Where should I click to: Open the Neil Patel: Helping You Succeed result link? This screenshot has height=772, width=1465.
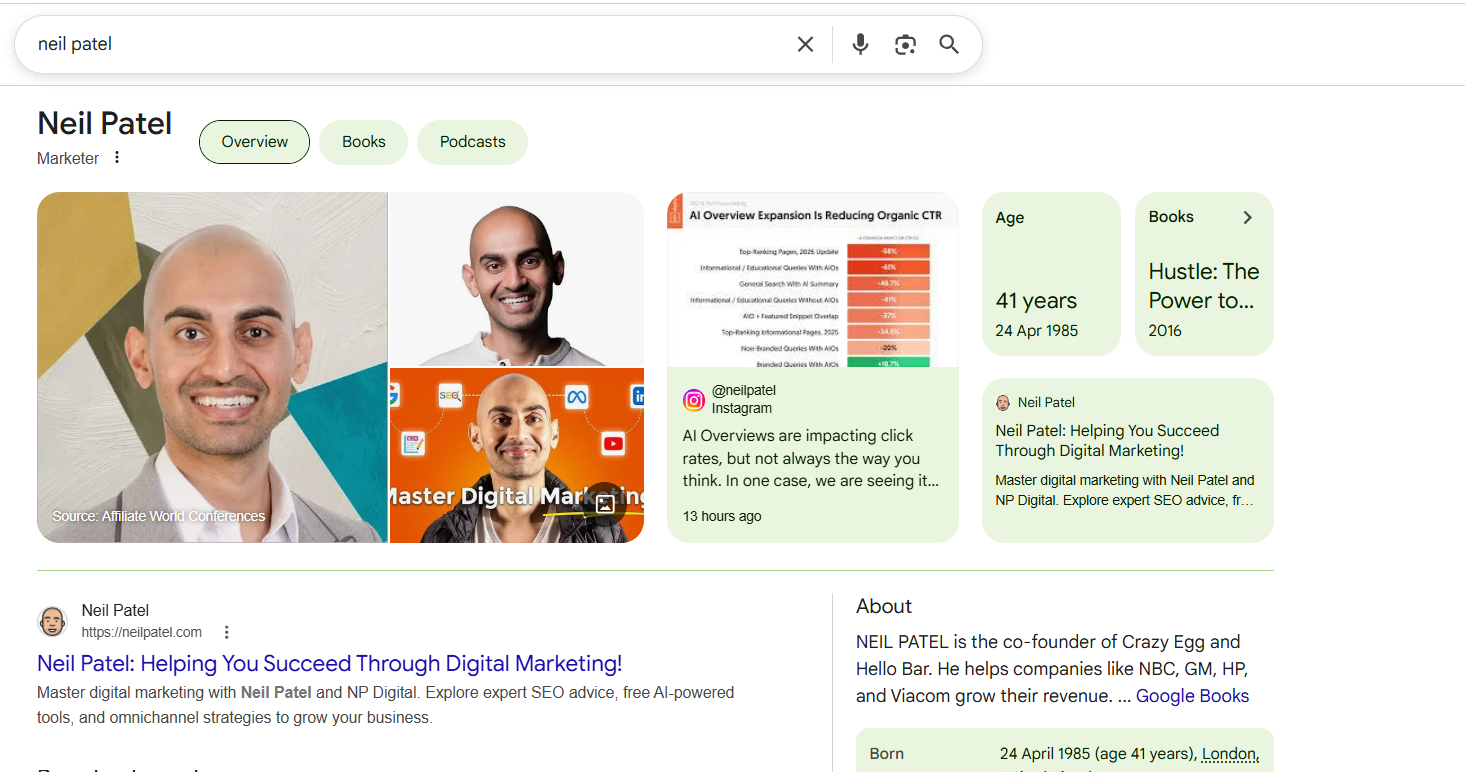[x=330, y=663]
